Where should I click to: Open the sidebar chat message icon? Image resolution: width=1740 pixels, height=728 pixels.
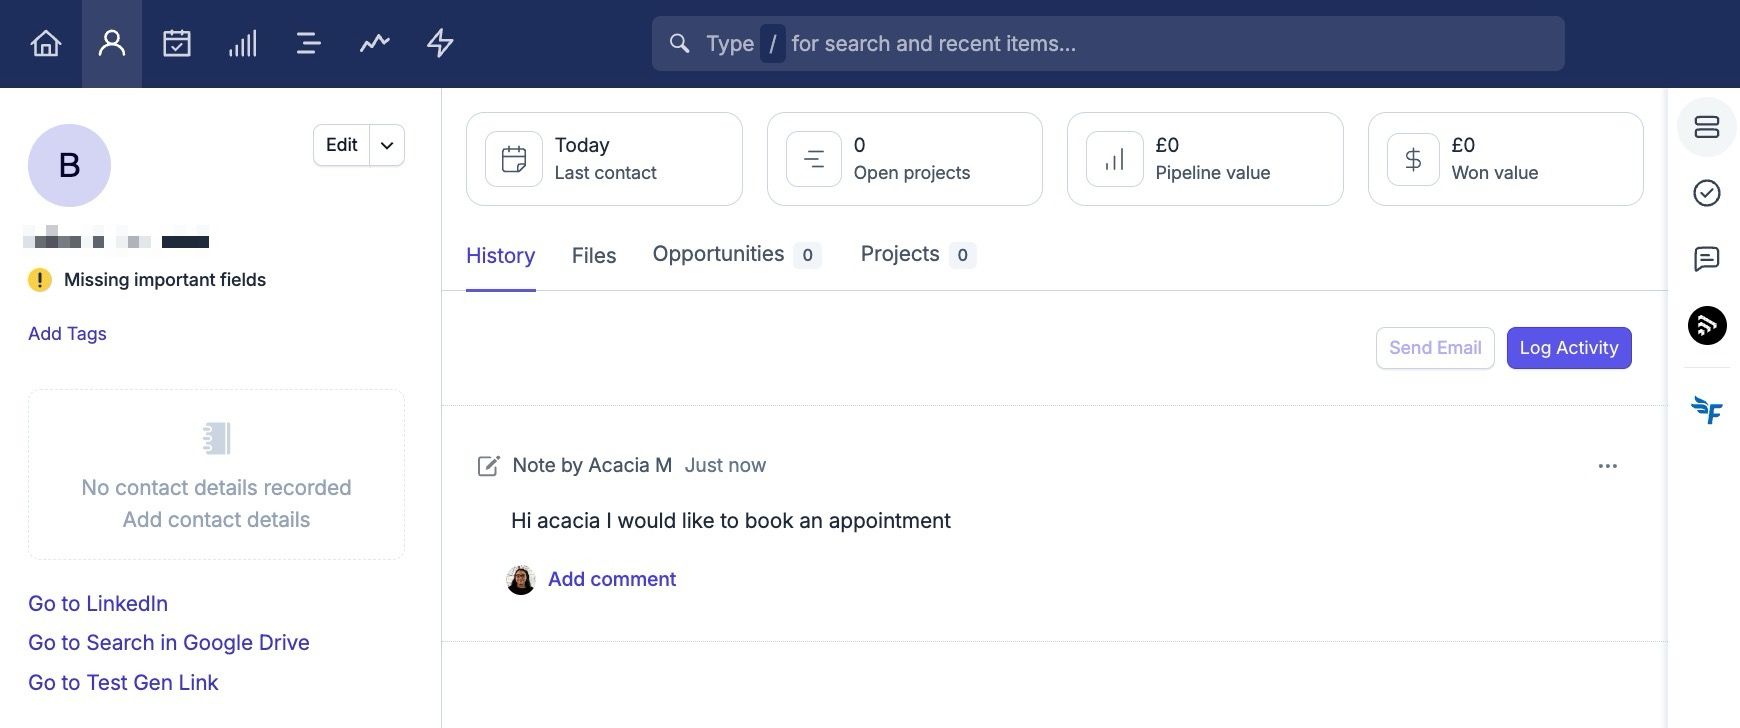click(x=1707, y=259)
